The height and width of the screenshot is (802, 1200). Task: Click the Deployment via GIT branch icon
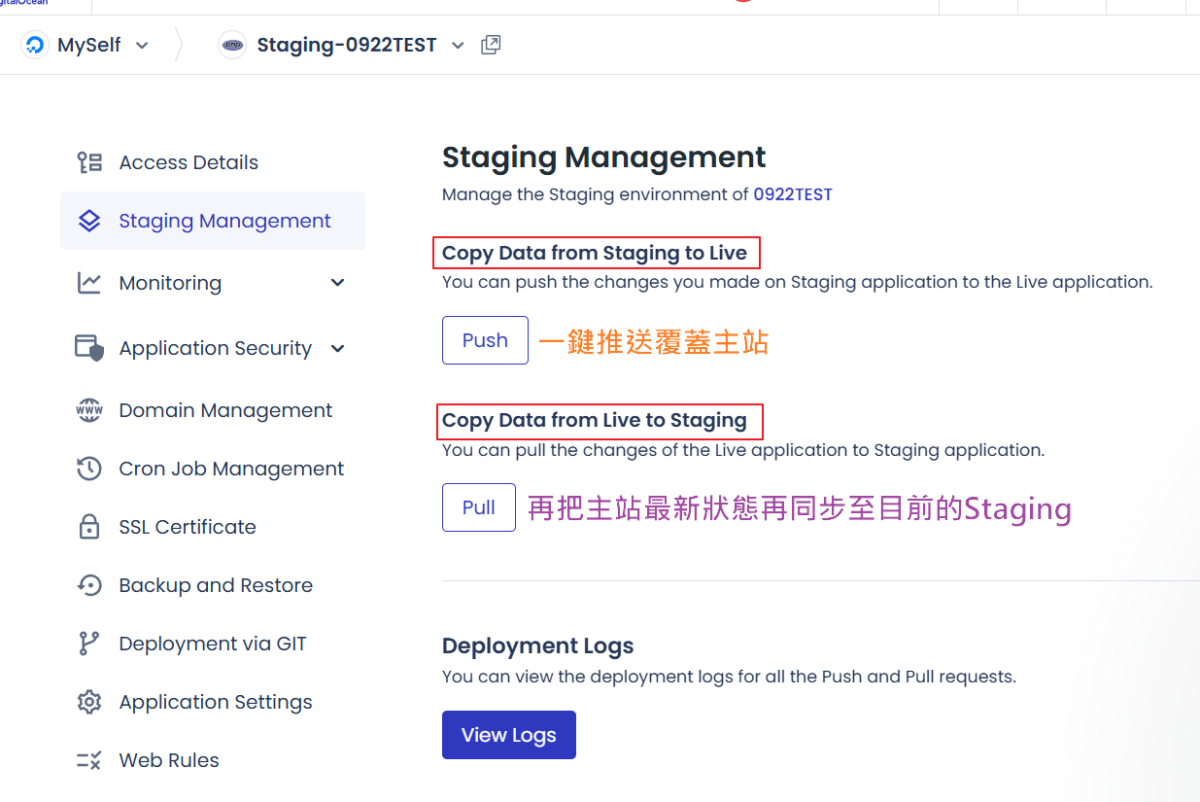(x=89, y=643)
